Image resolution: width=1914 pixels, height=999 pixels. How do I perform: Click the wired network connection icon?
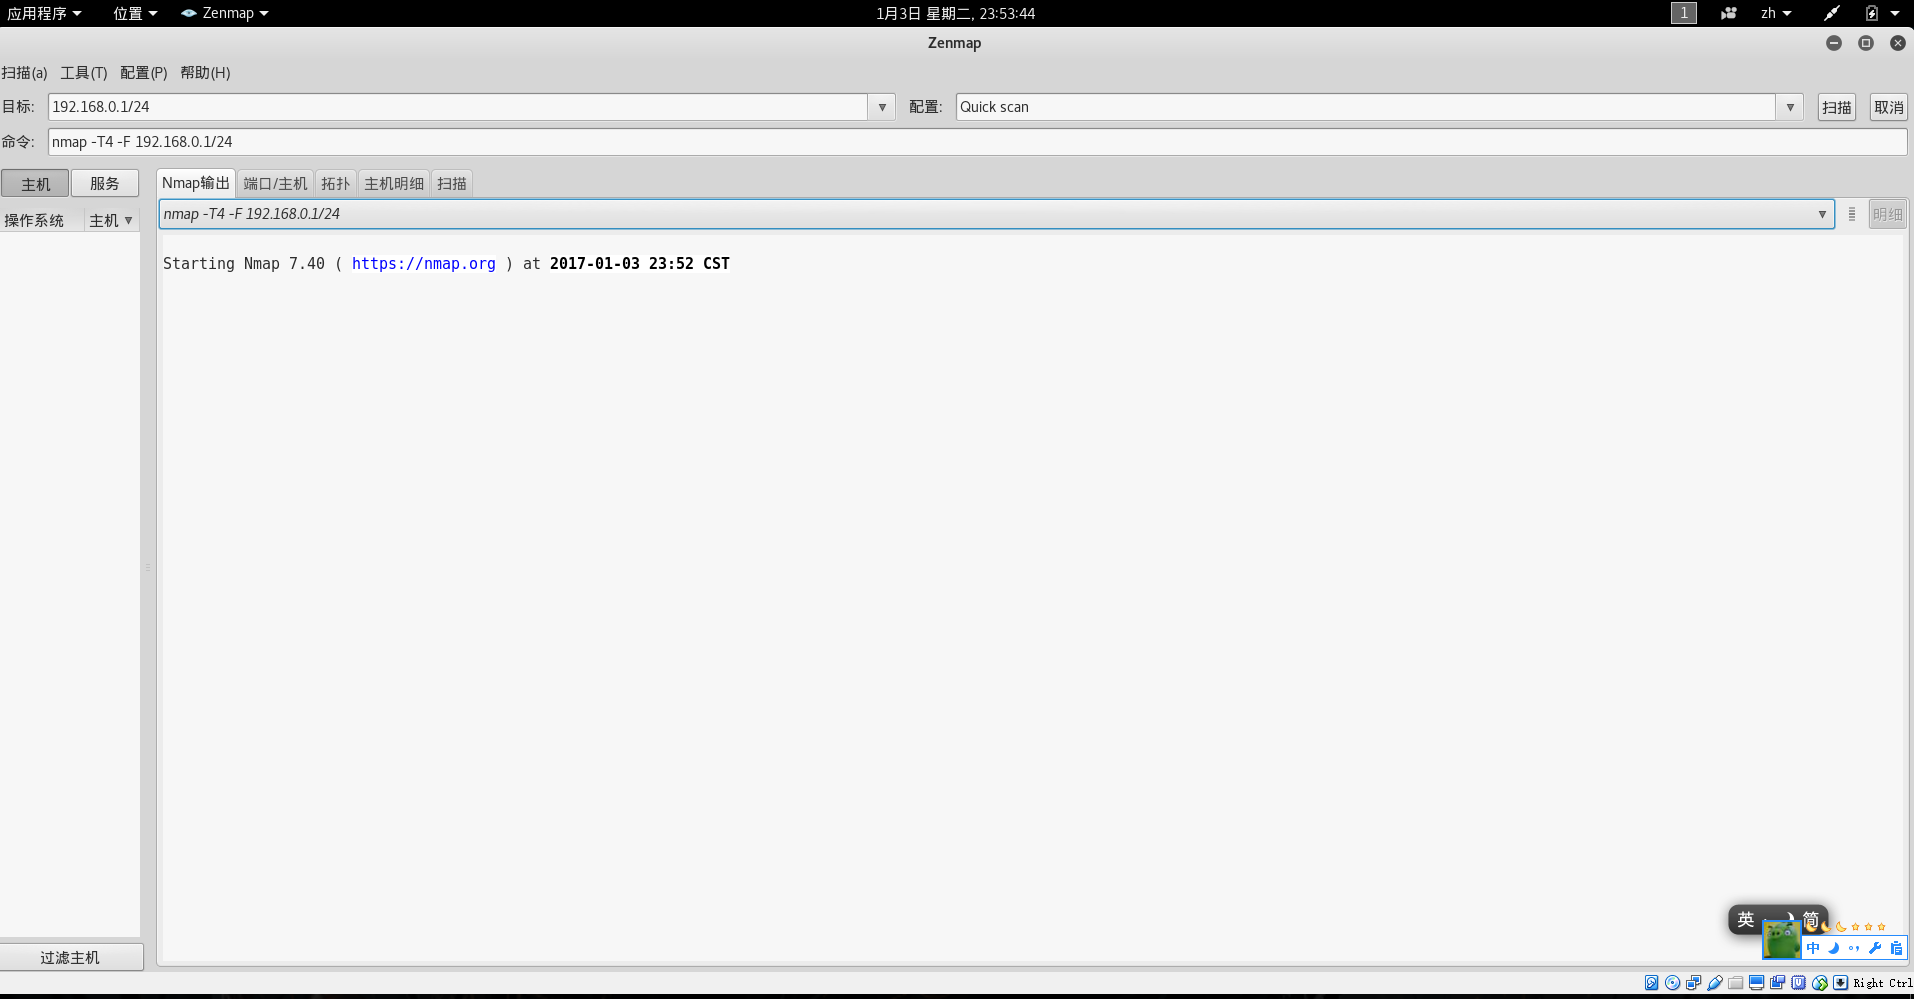[x=1831, y=13]
